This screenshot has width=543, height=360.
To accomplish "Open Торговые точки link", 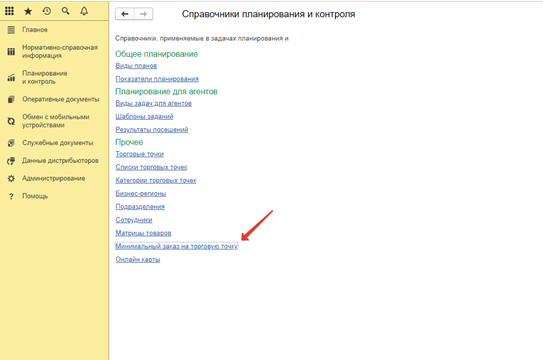I will (x=140, y=154).
